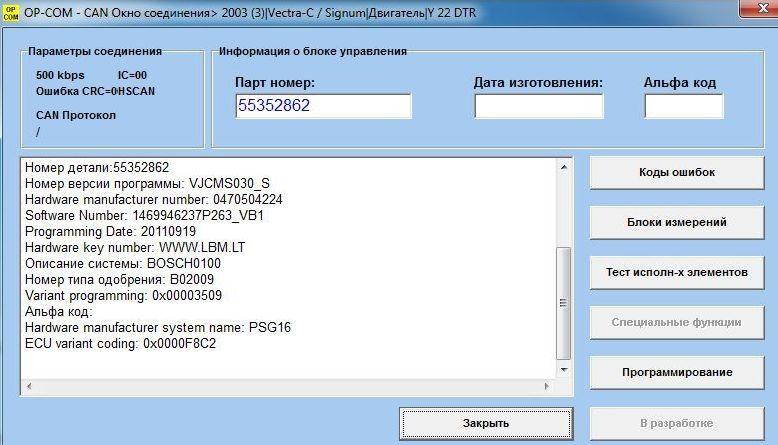Screen dimensions: 778x445
Task: Select the 'Альфа код:' line in list
Action: click(x=59, y=312)
